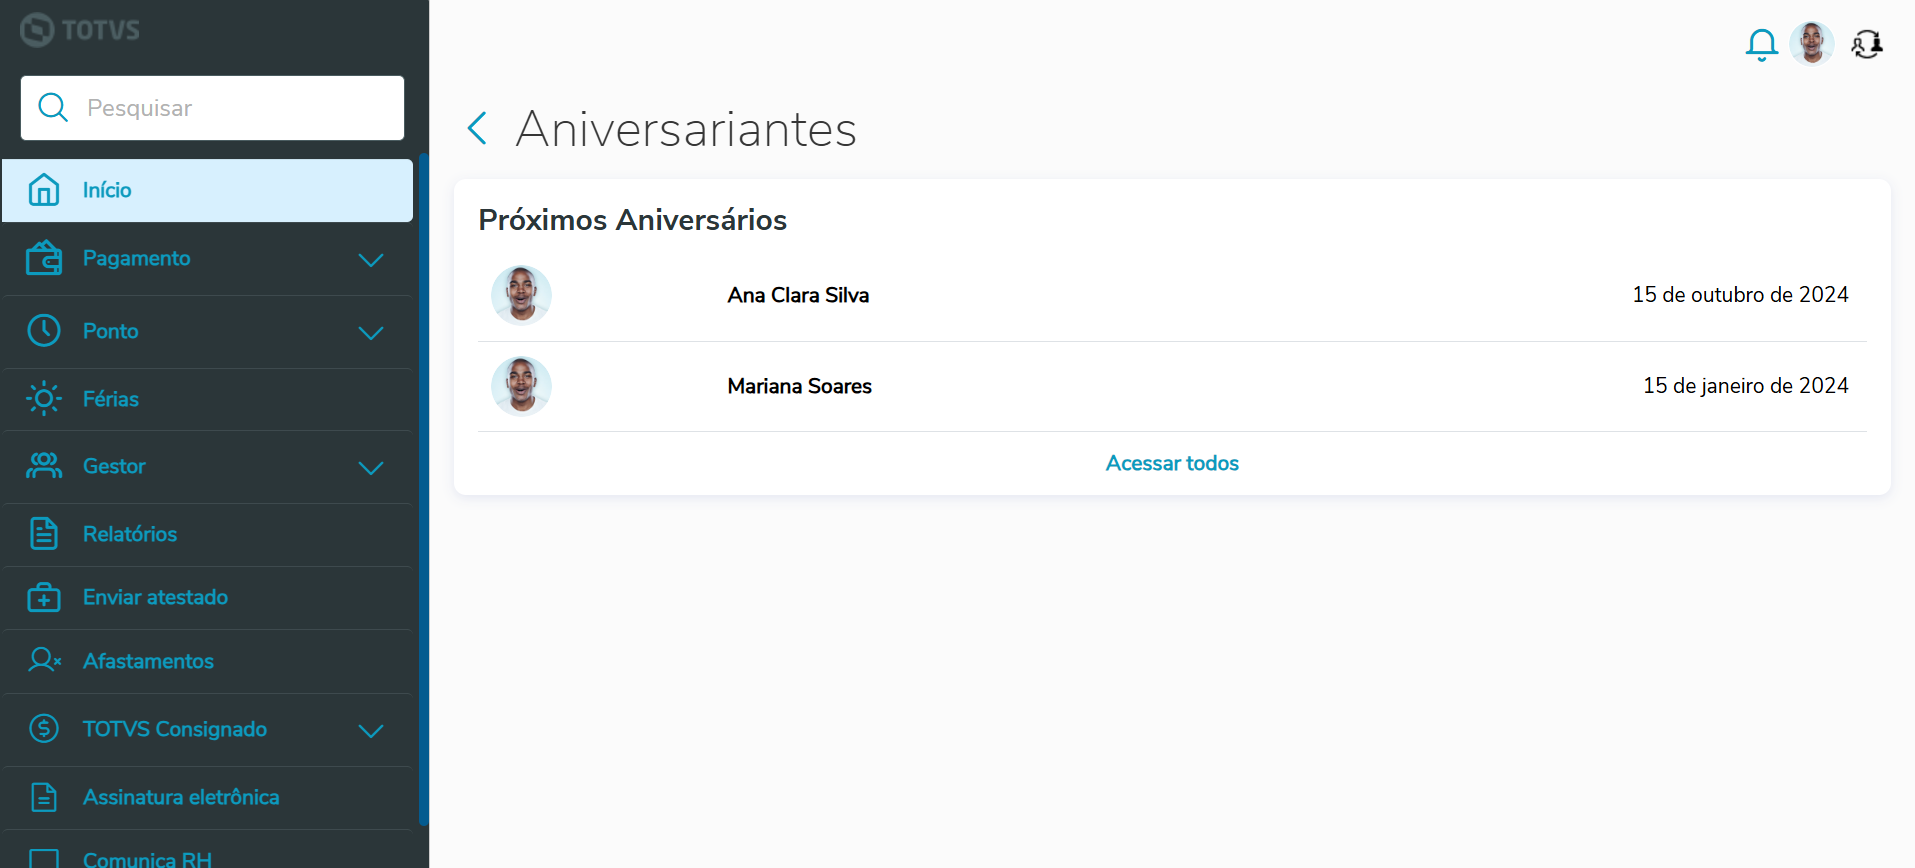
Task: Open the Acessar todos link
Action: point(1172,463)
